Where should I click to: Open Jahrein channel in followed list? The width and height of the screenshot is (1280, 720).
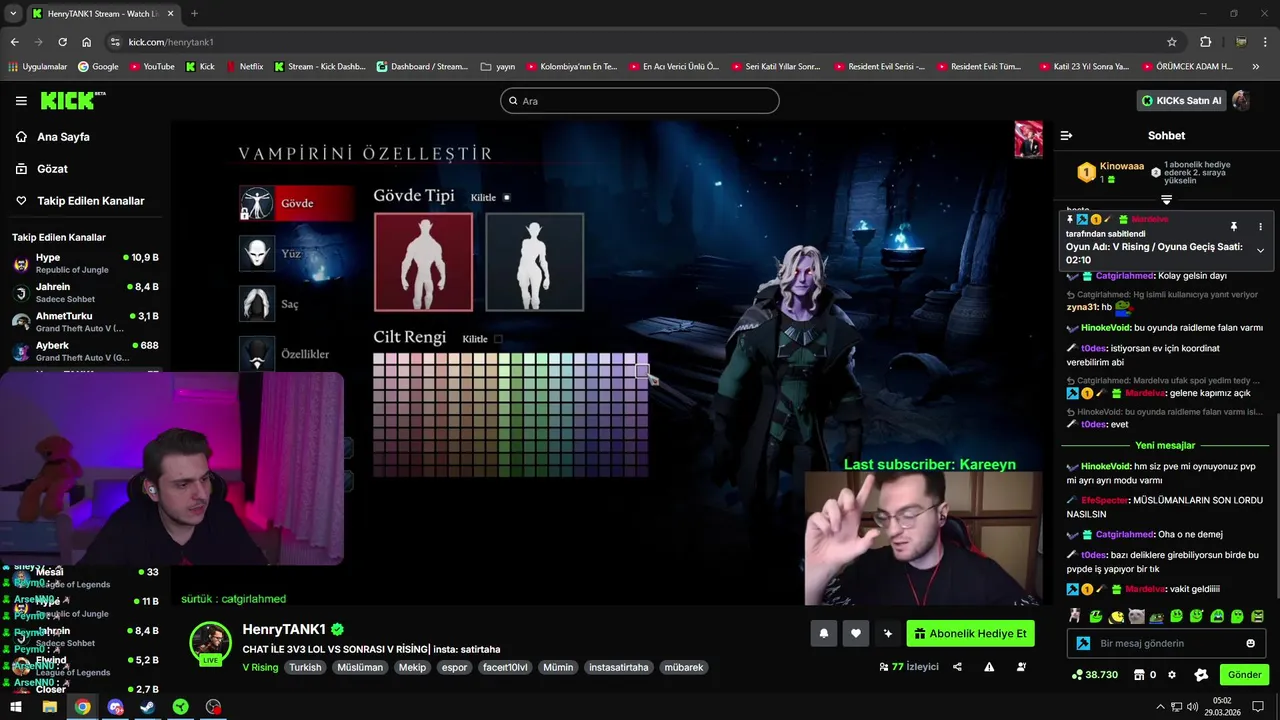(85, 293)
